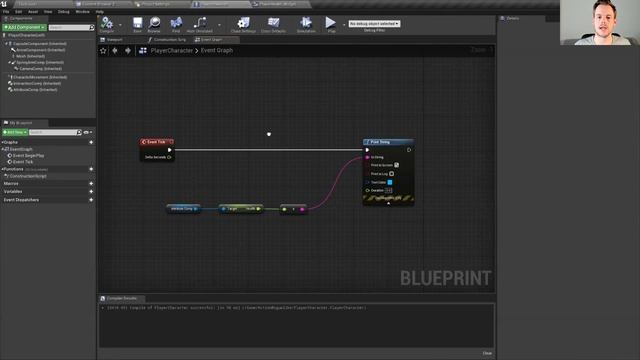
Task: Click Duration input pin on Print String
Action: pos(367,190)
